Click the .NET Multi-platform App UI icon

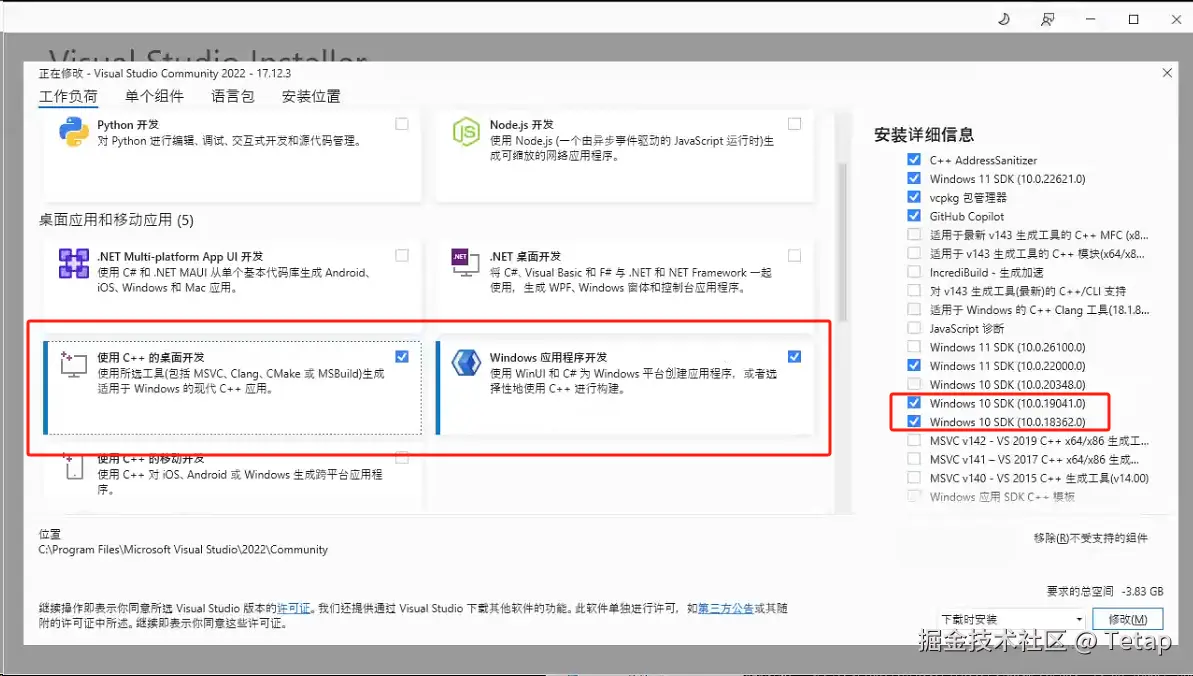coord(74,263)
